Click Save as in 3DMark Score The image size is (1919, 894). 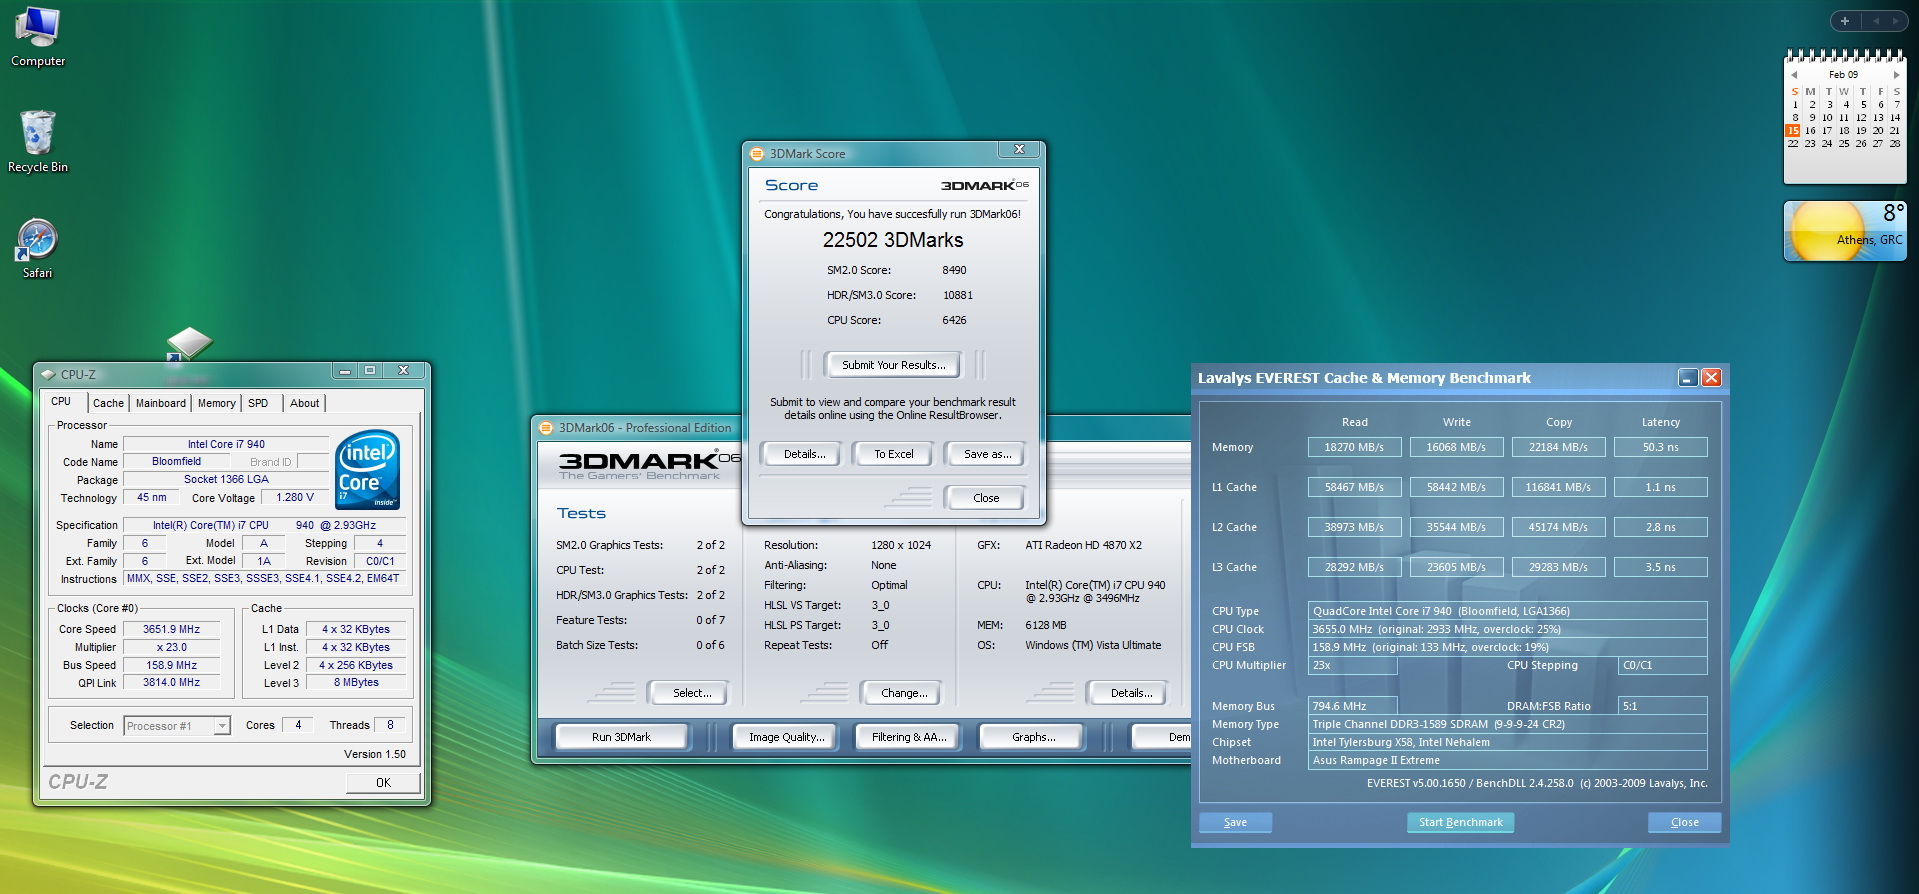click(987, 454)
